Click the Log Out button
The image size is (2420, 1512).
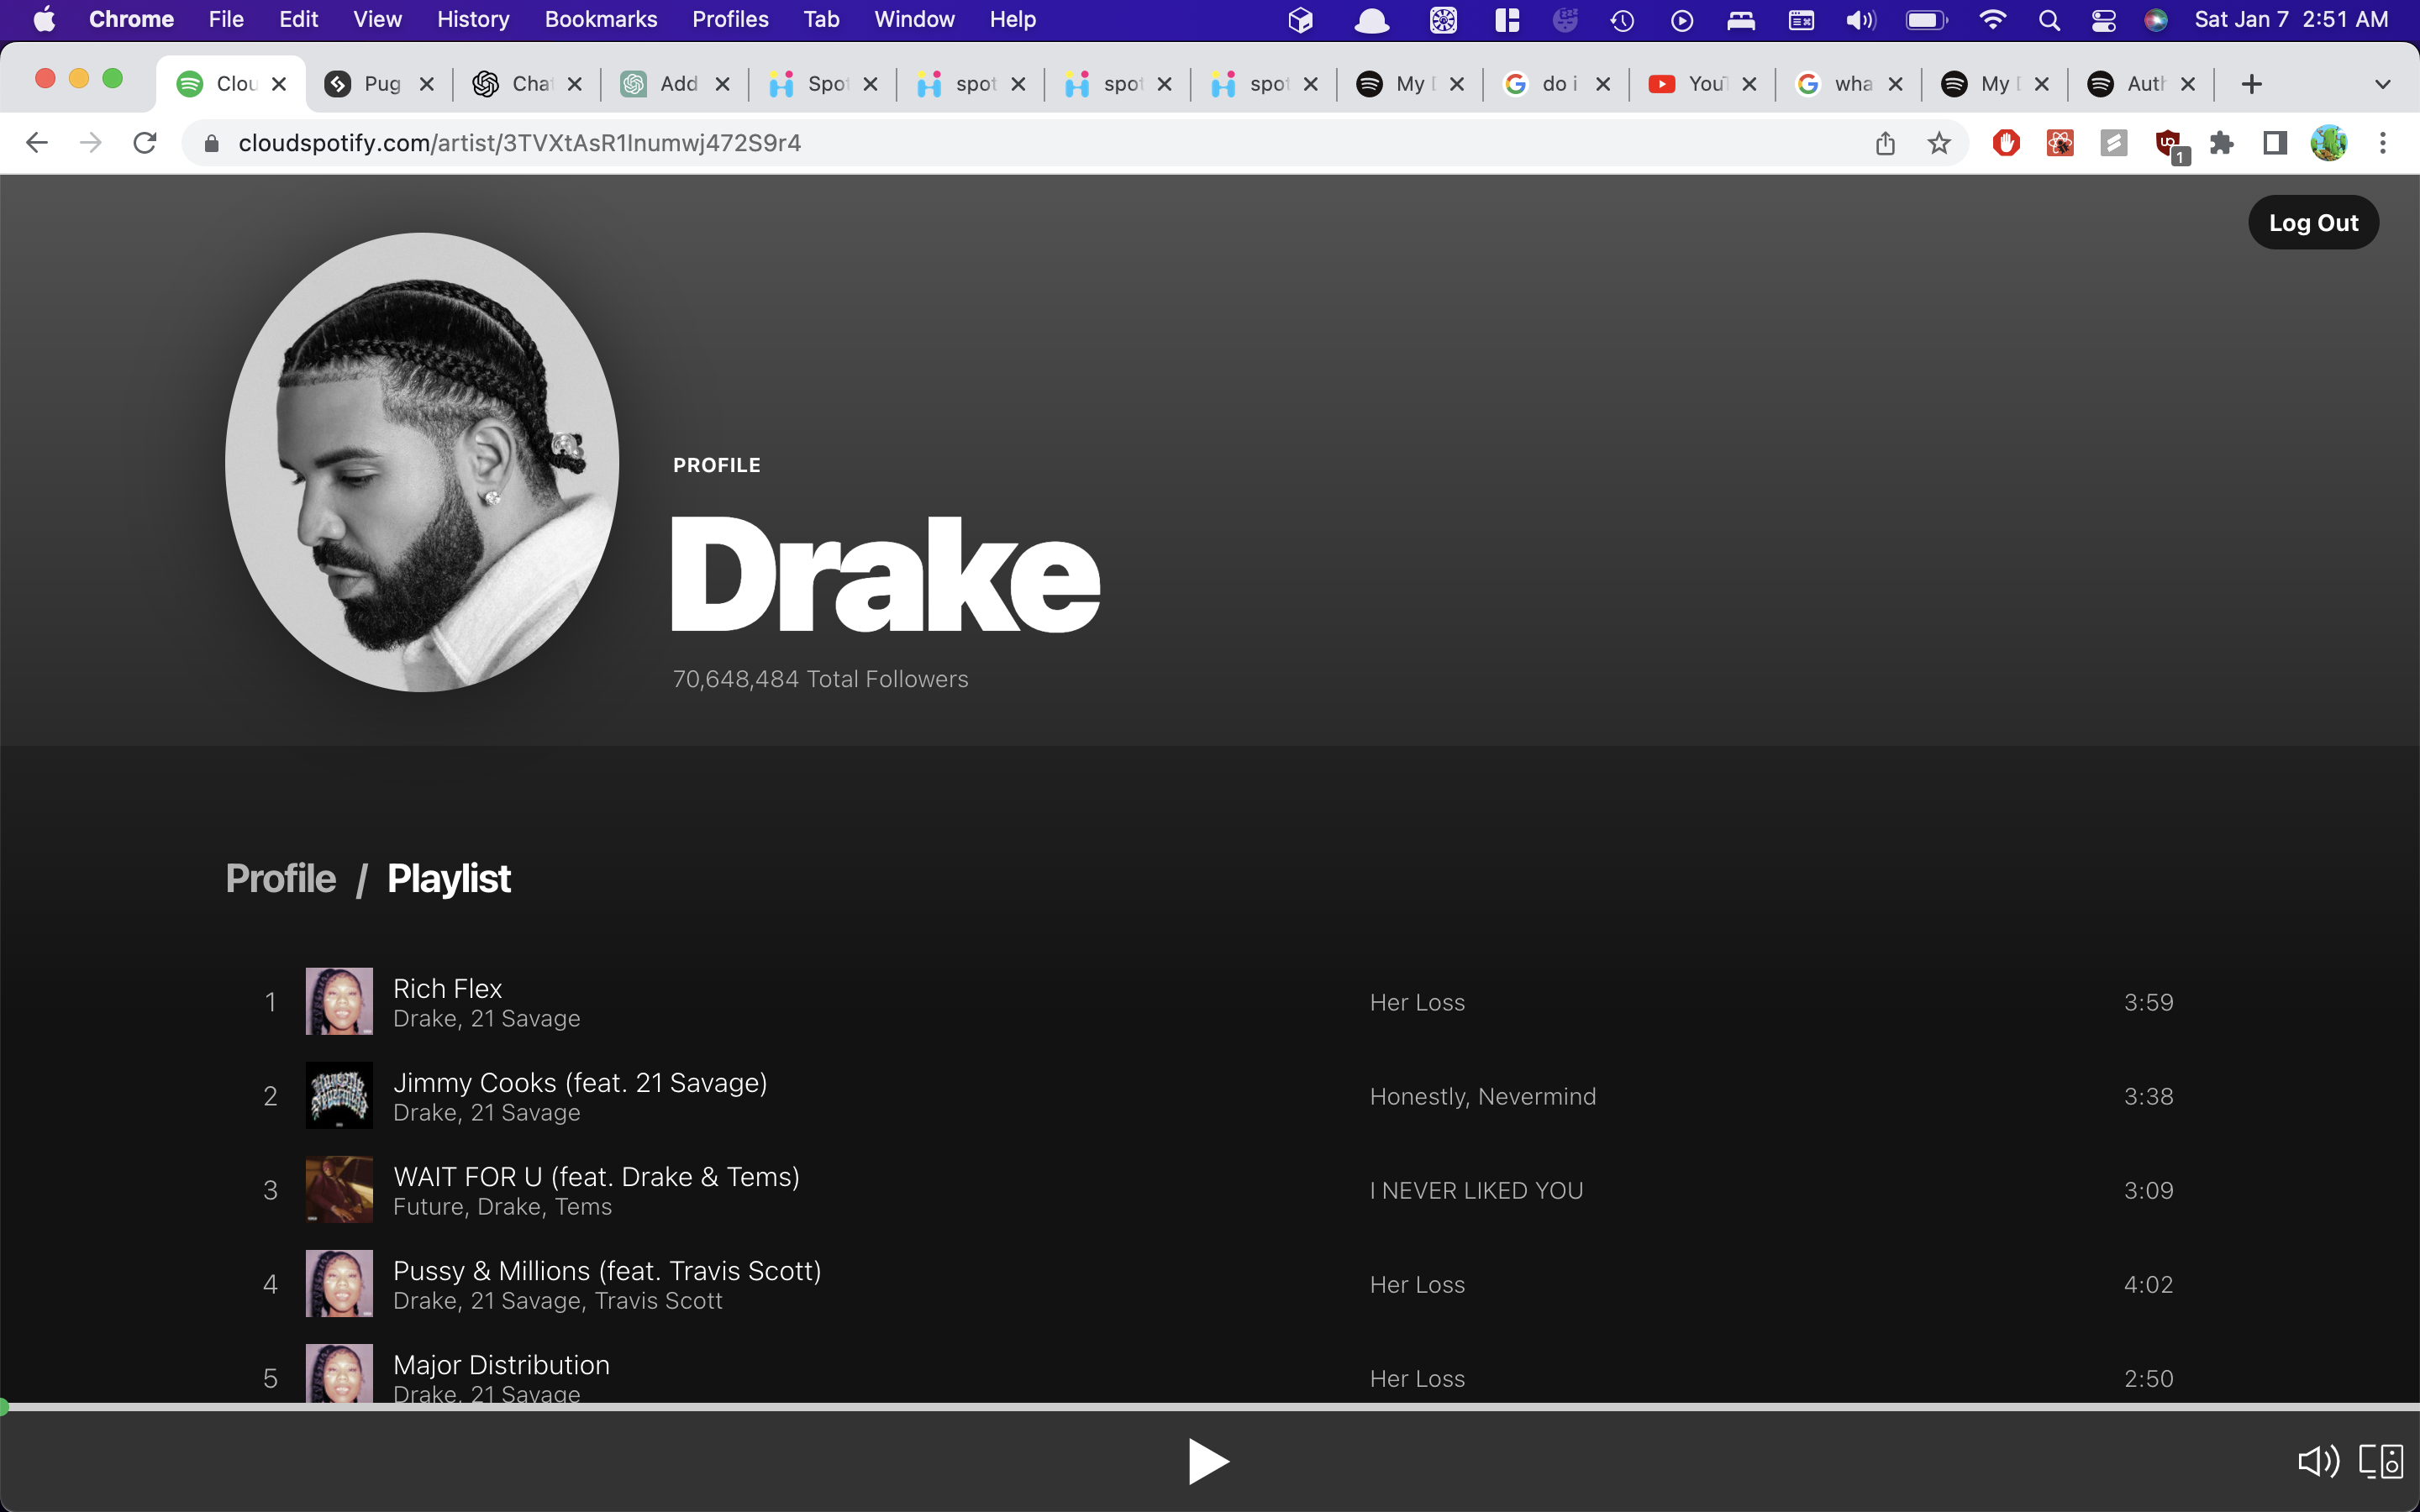[x=2312, y=223]
